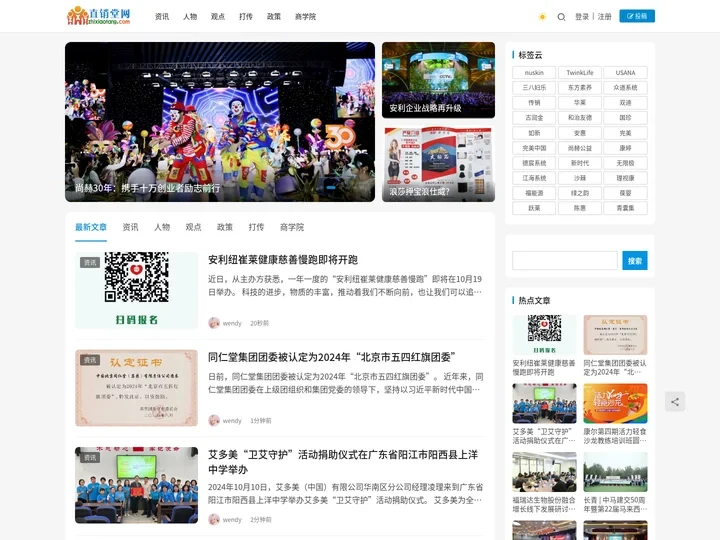
Task: Select the 江海系统 tag
Action: point(534,178)
